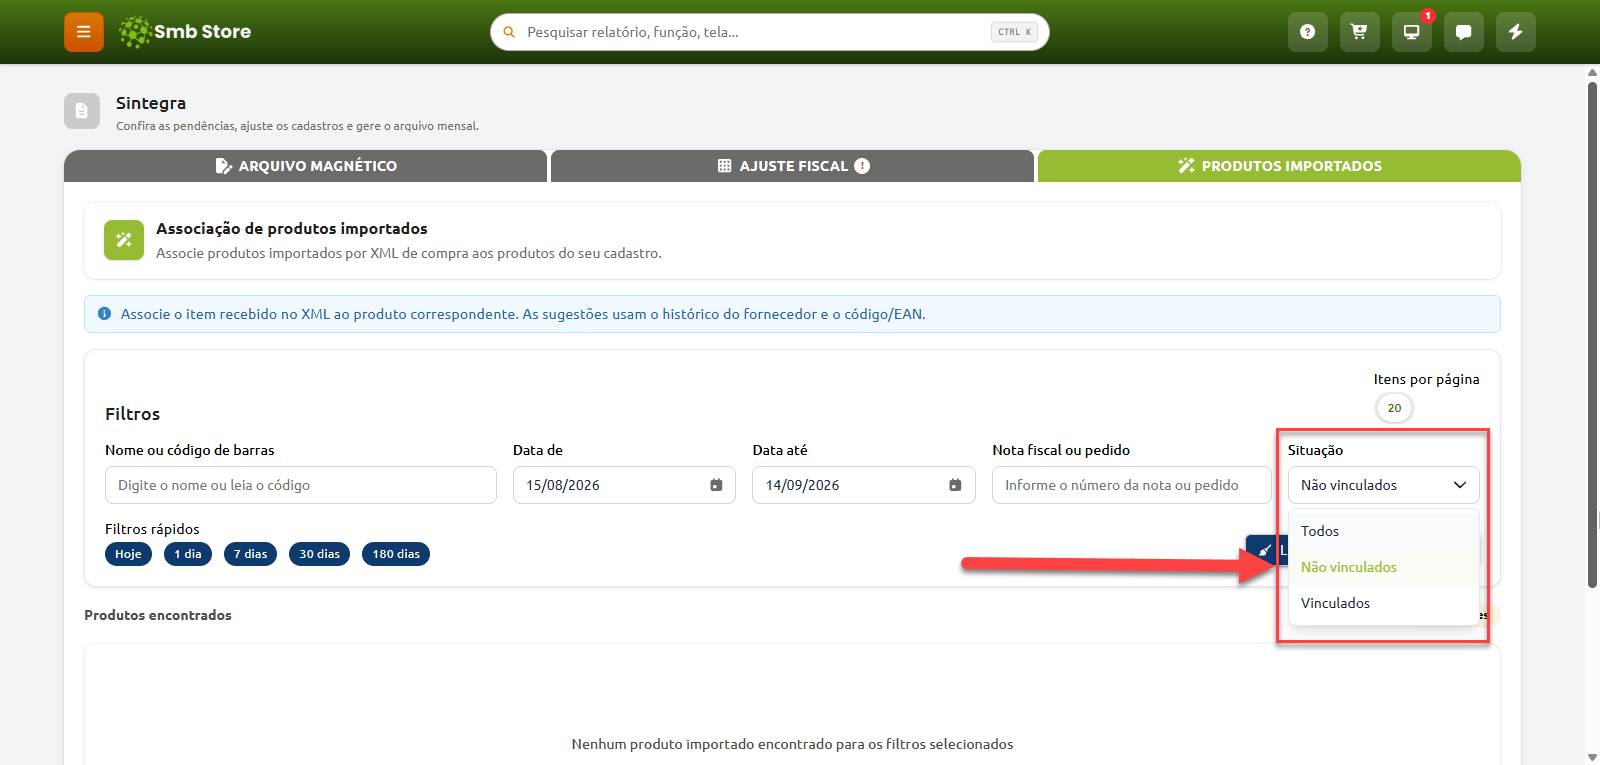Click the Ajuste Fiscal warning badge
This screenshot has height=765, width=1600.
[x=862, y=166]
